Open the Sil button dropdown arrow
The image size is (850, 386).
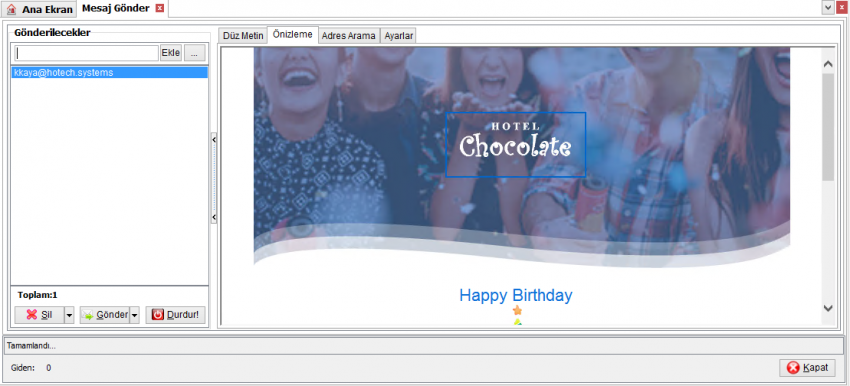[69, 315]
